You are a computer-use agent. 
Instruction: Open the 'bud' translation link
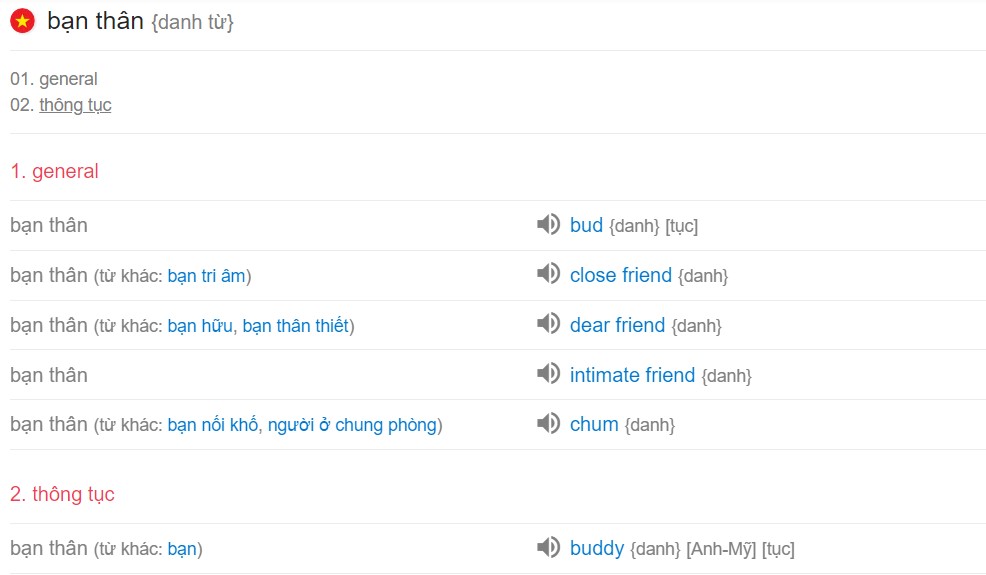tap(586, 225)
